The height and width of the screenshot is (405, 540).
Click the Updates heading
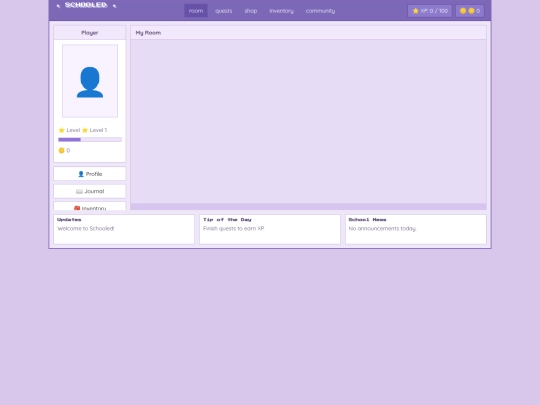69,219
